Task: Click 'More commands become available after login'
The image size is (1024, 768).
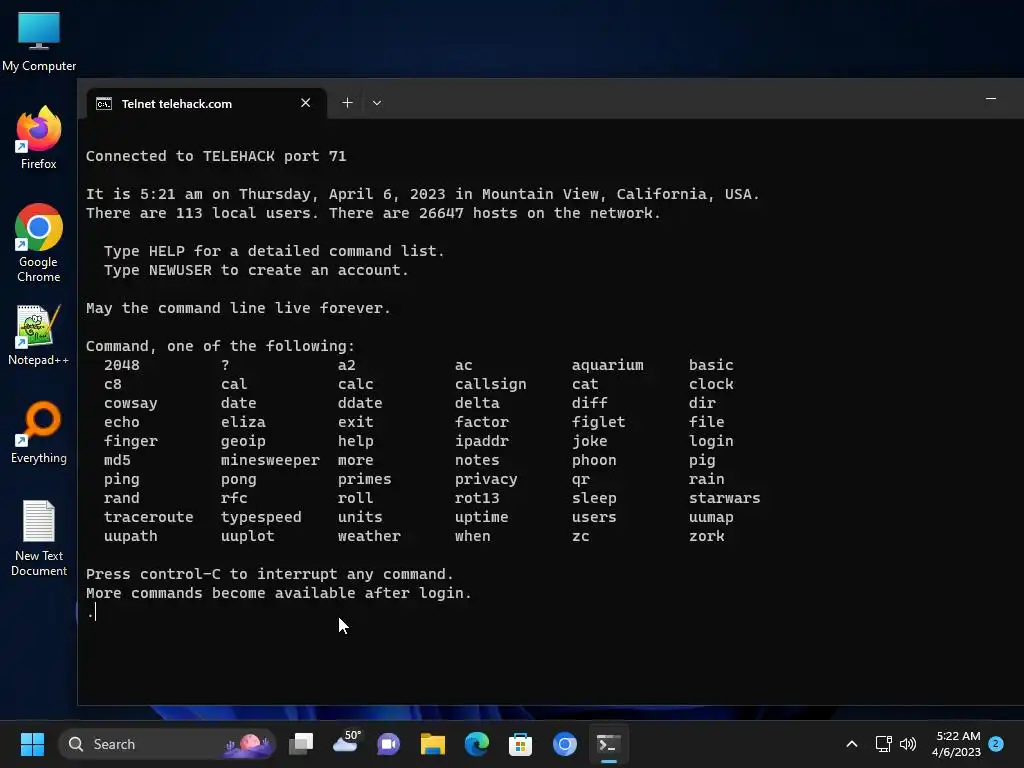Action: [x=279, y=594]
